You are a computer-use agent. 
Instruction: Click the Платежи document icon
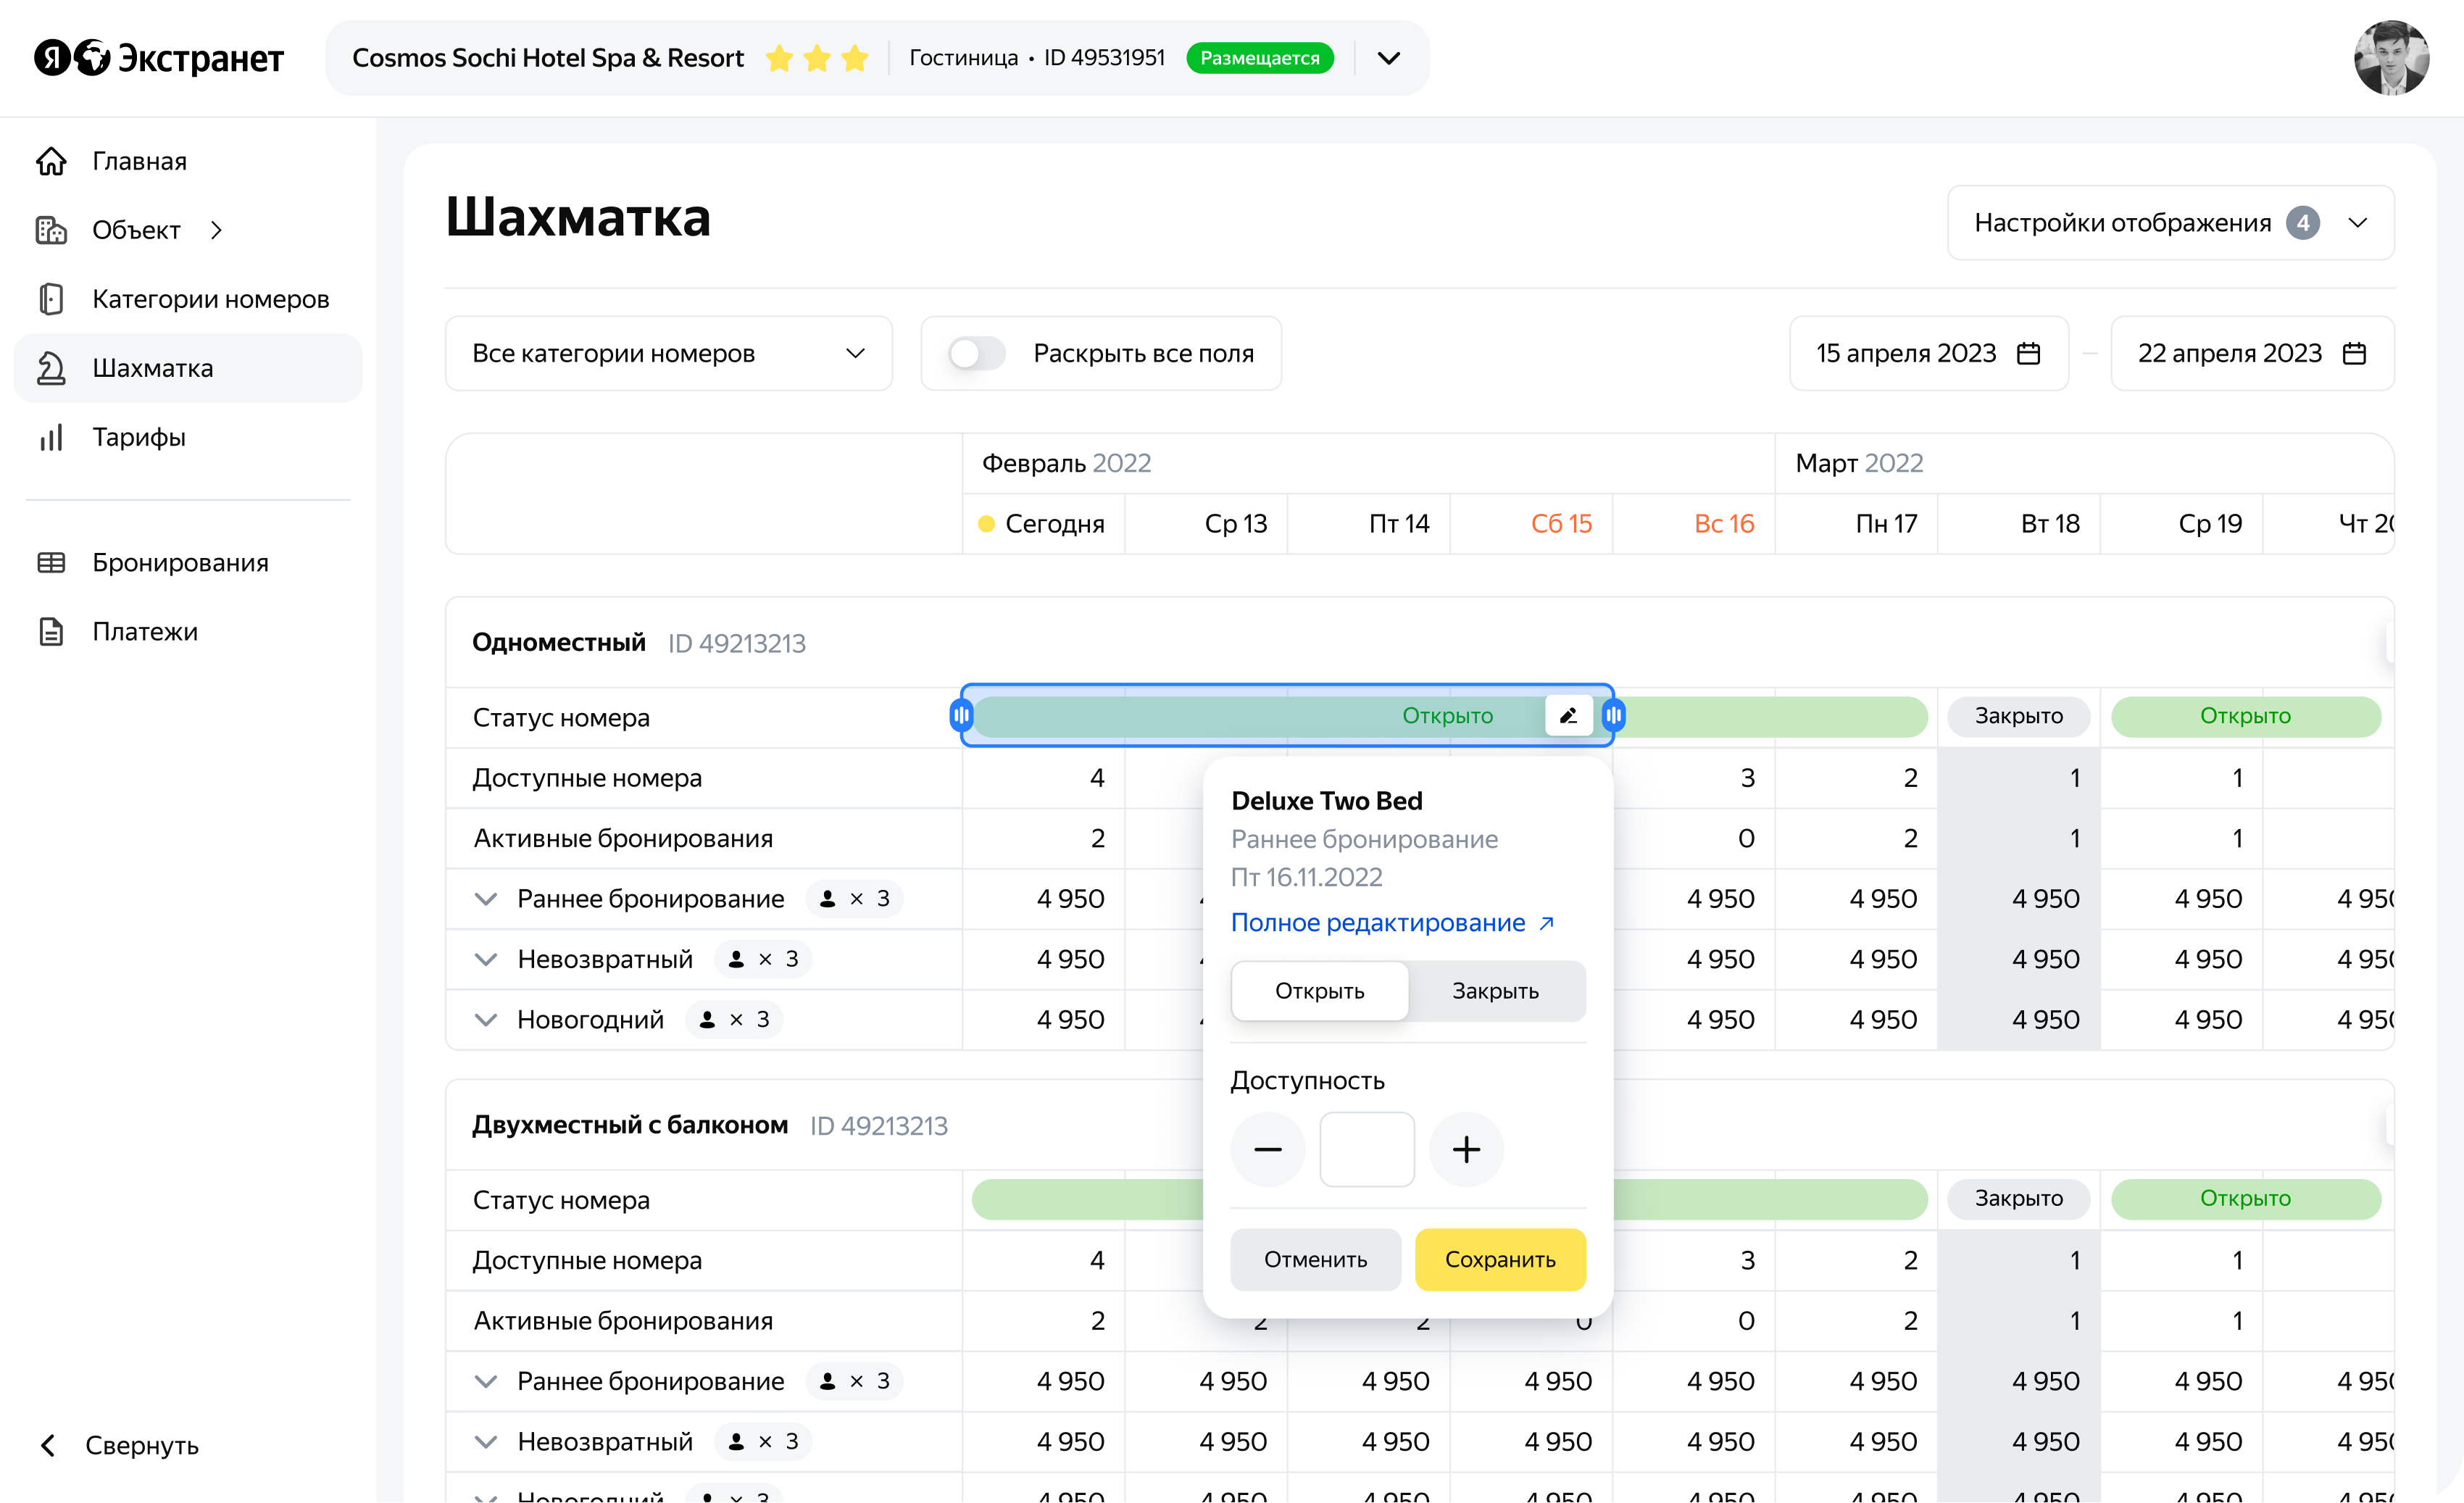[51, 632]
